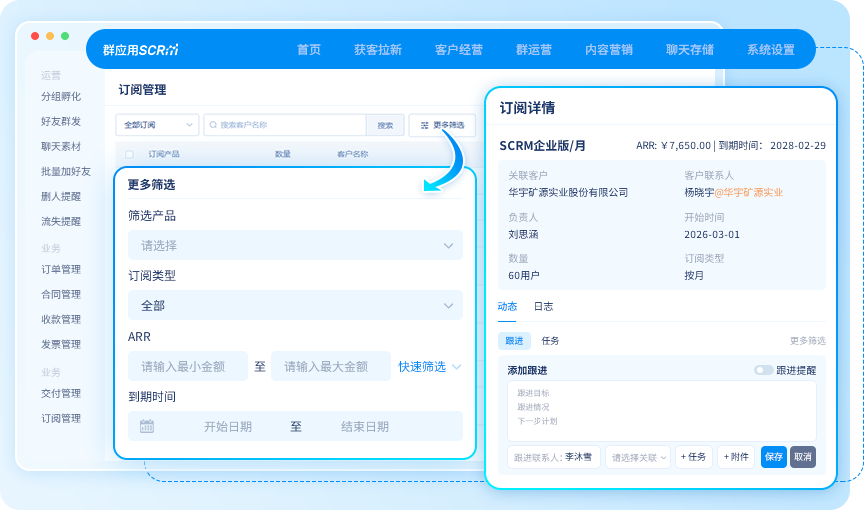Click the 群应用SCRM logo
Screen dimensions: 864x510
pos(141,50)
